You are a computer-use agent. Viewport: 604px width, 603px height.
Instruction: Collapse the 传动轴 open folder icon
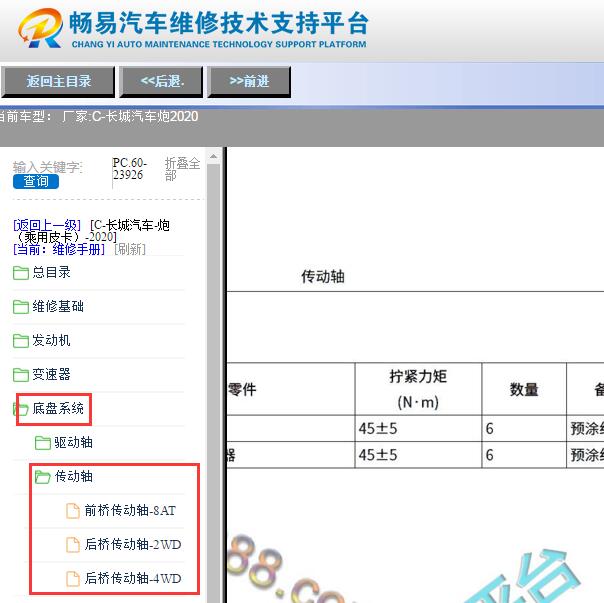[x=43, y=477]
